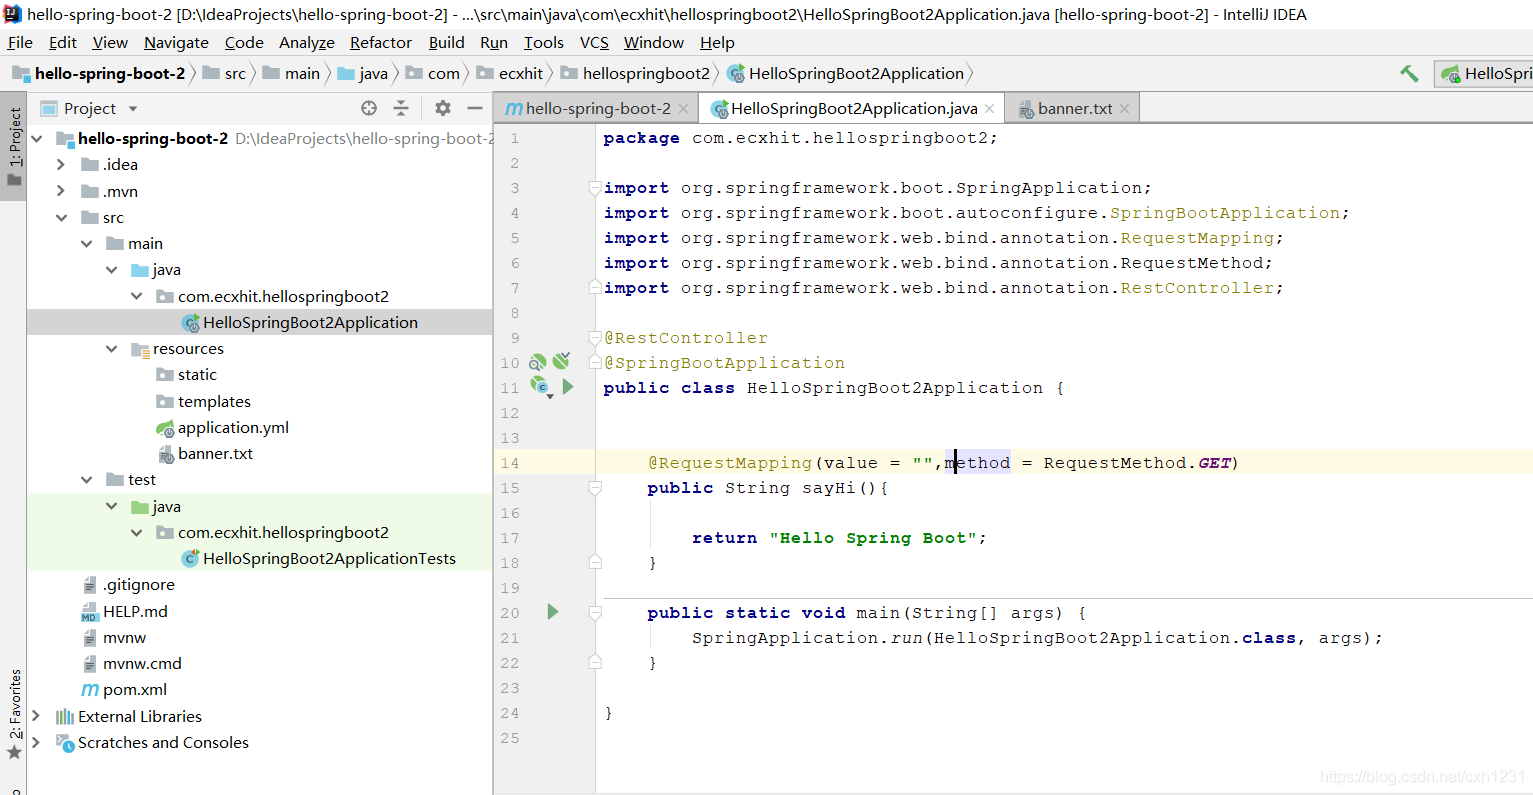Click the @SpringBootApplication annotation
The width and height of the screenshot is (1533, 795).
(724, 363)
